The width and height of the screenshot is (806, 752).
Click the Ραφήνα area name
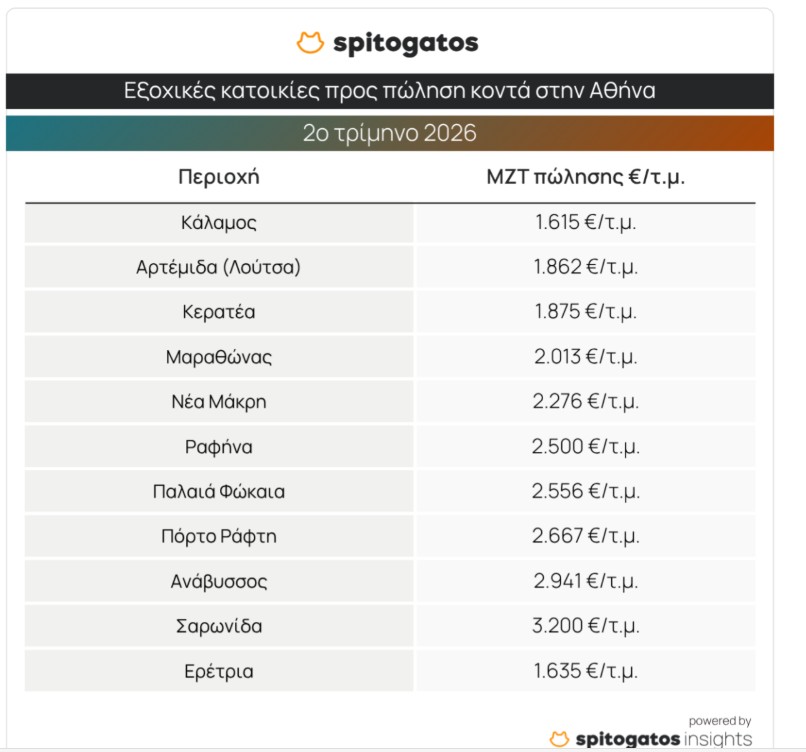[x=218, y=447]
